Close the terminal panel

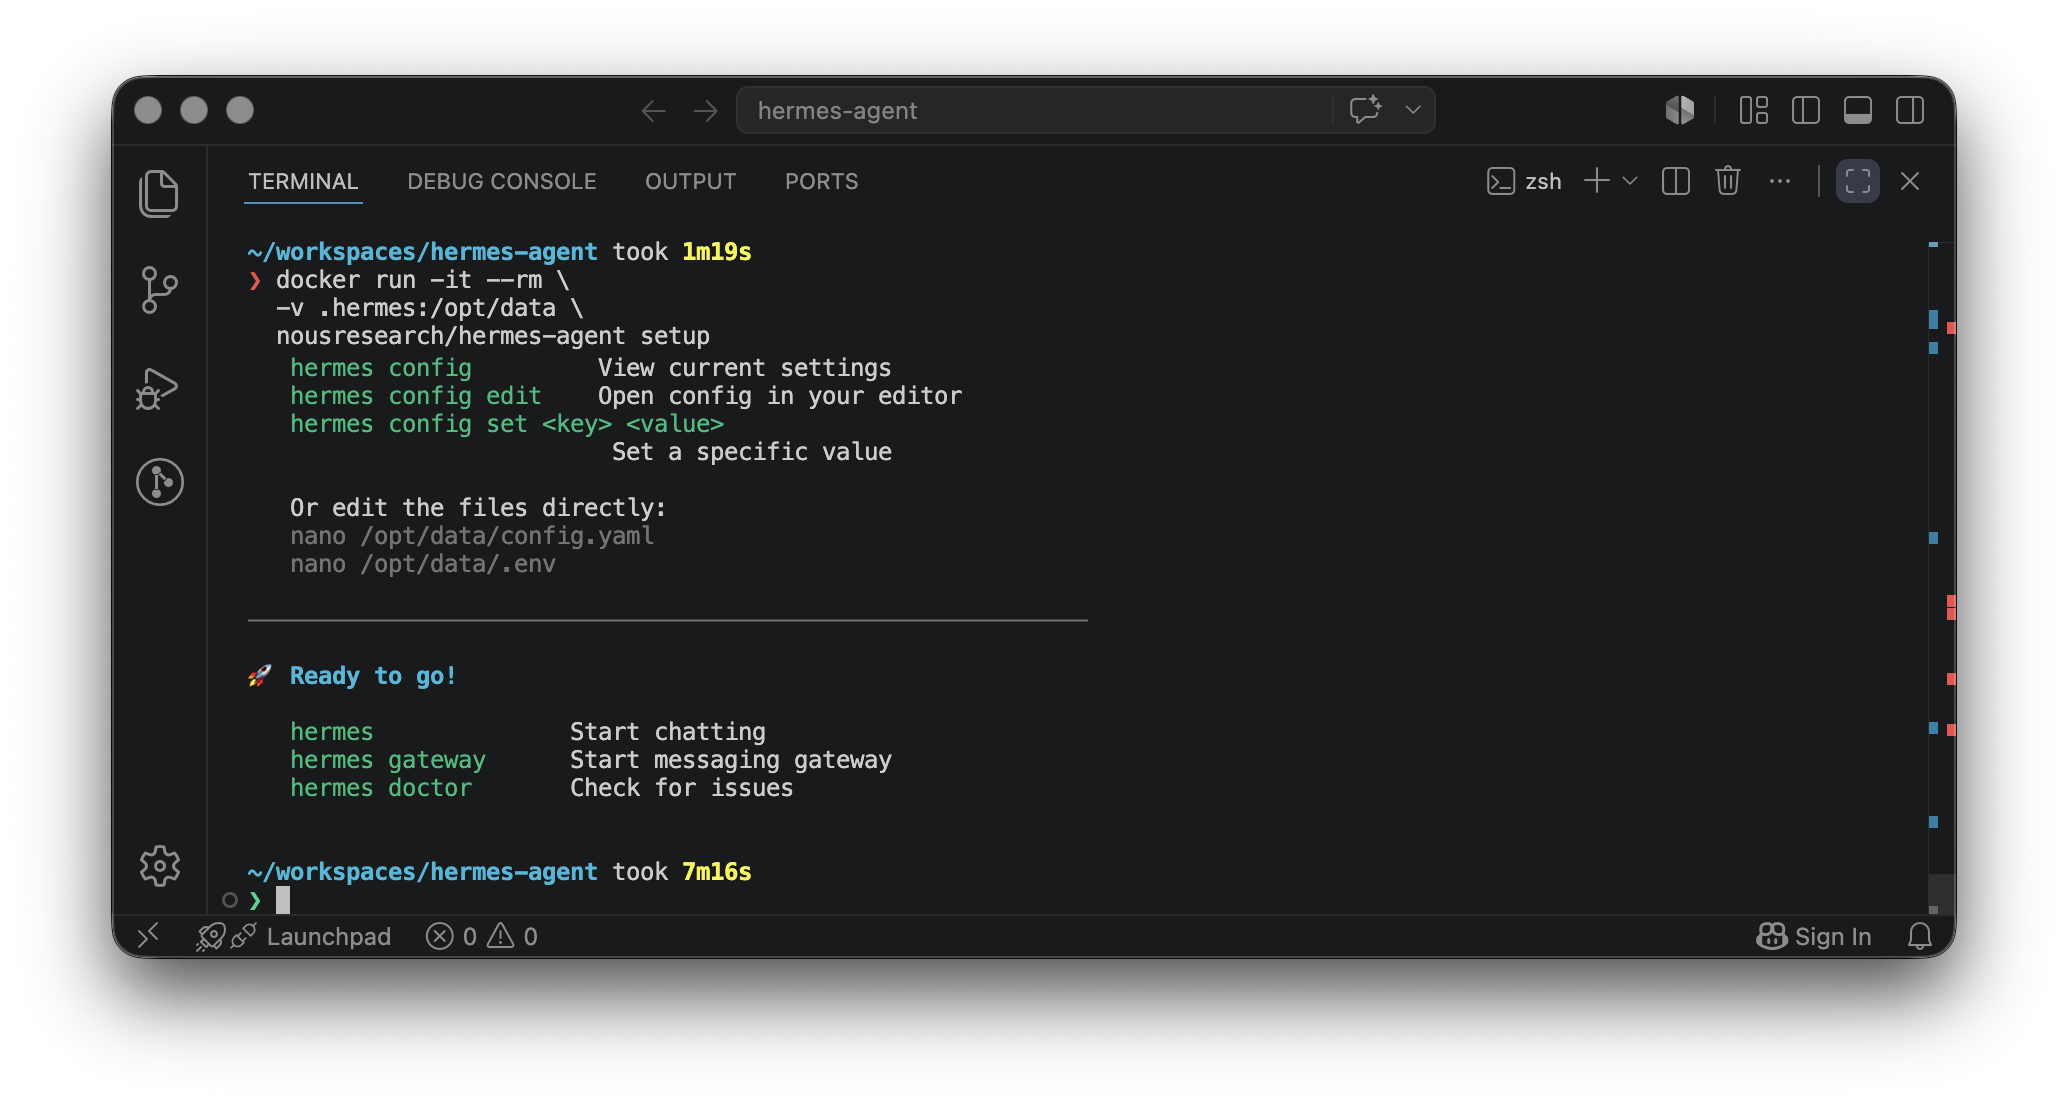1910,181
